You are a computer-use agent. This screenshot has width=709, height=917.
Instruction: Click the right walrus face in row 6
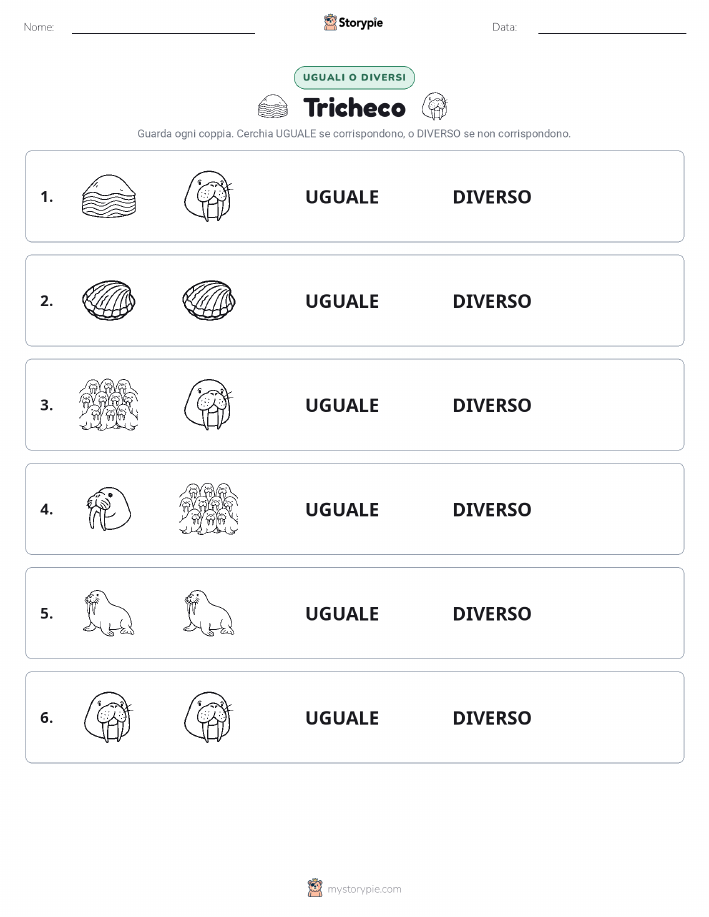coord(208,717)
